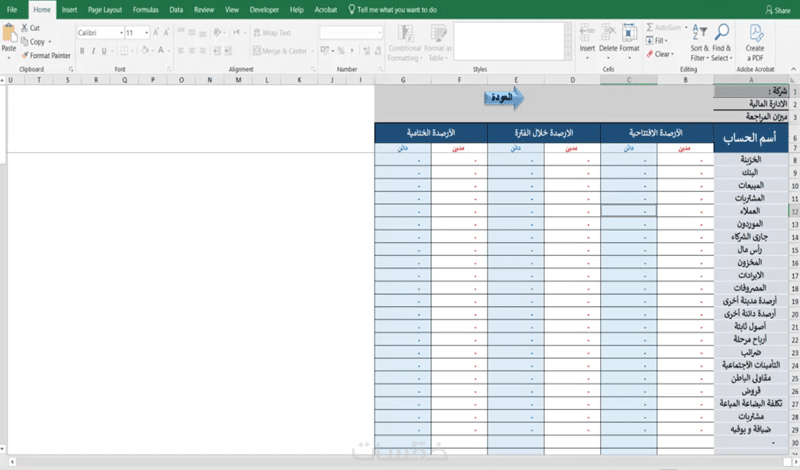Click Merge & Center
800x470 pixels.
click(280, 51)
